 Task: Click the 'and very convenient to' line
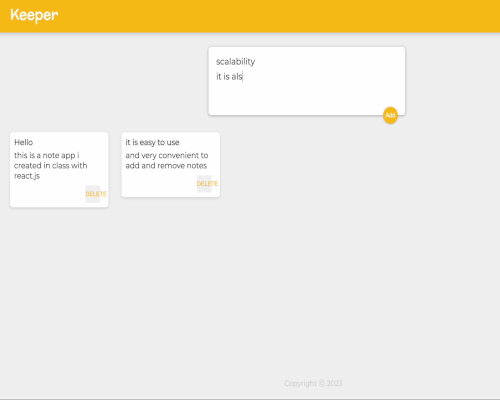[167, 155]
